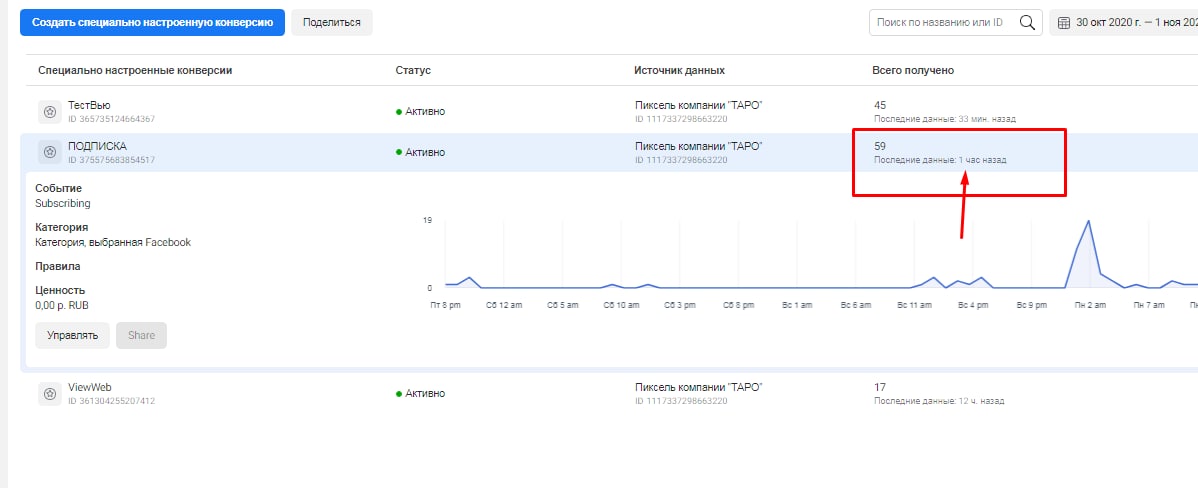Click ID 365735124664367 under ТестВью
Screen dimensions: 1198x488
point(112,119)
